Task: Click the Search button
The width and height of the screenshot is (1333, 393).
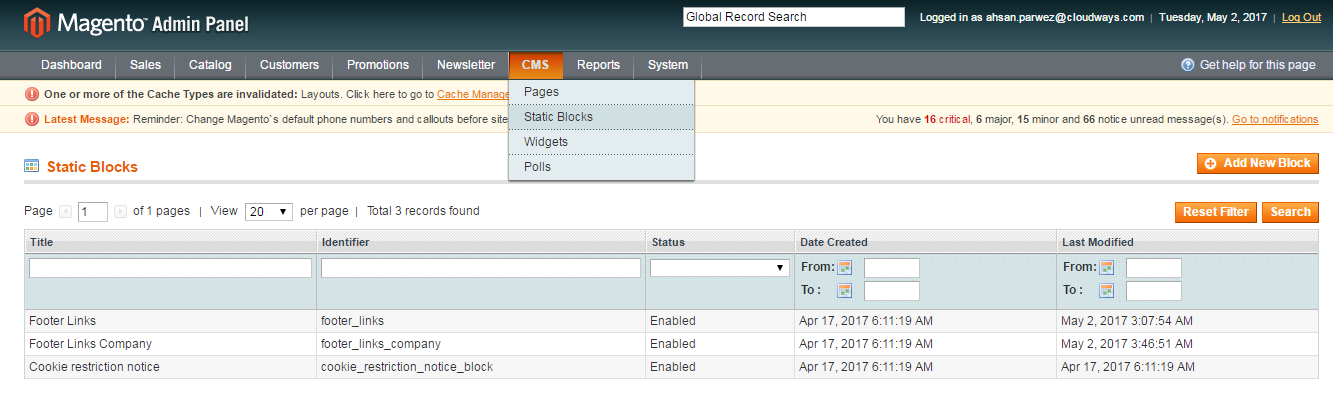Action: tap(1291, 212)
